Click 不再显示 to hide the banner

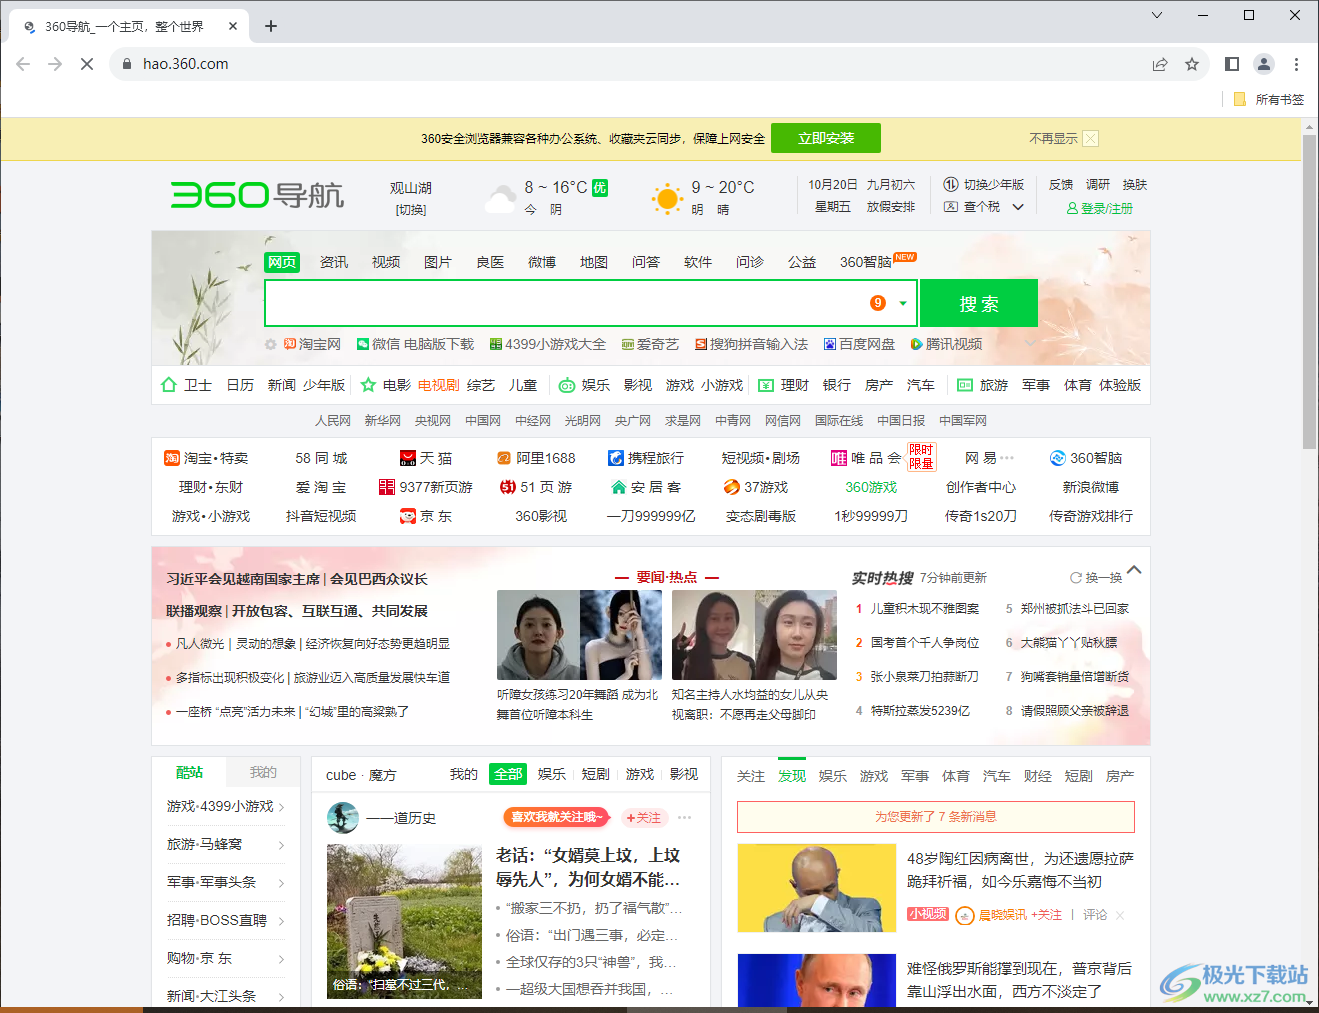coord(1053,139)
